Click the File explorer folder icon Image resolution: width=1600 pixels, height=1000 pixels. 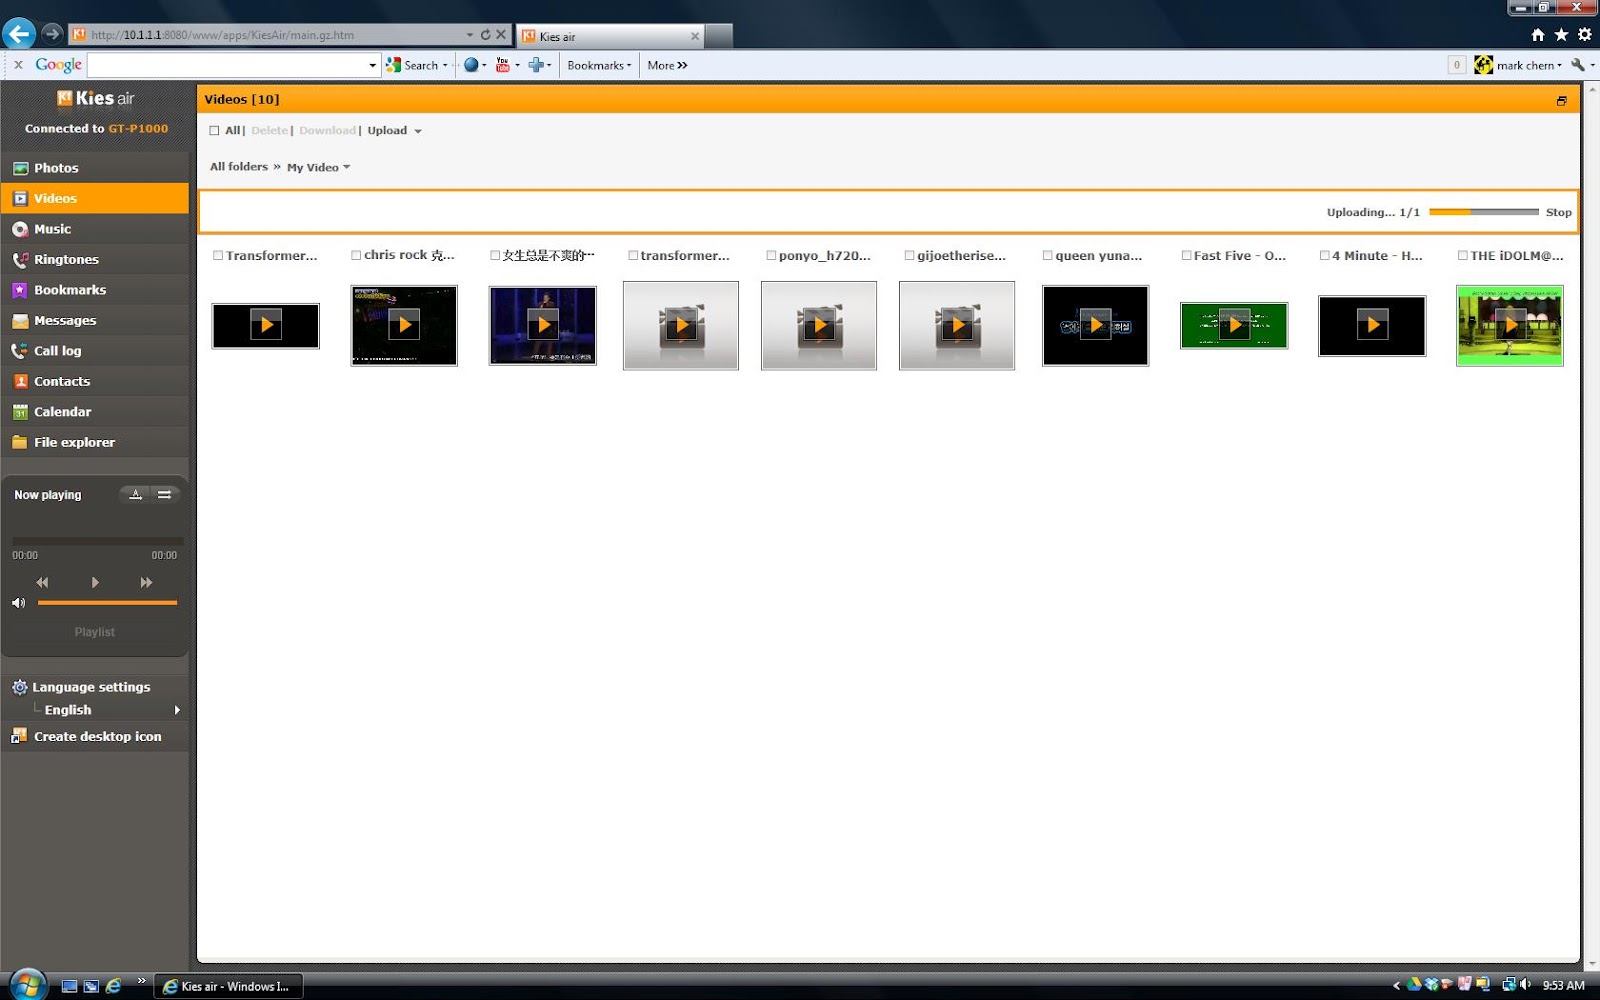tap(20, 442)
